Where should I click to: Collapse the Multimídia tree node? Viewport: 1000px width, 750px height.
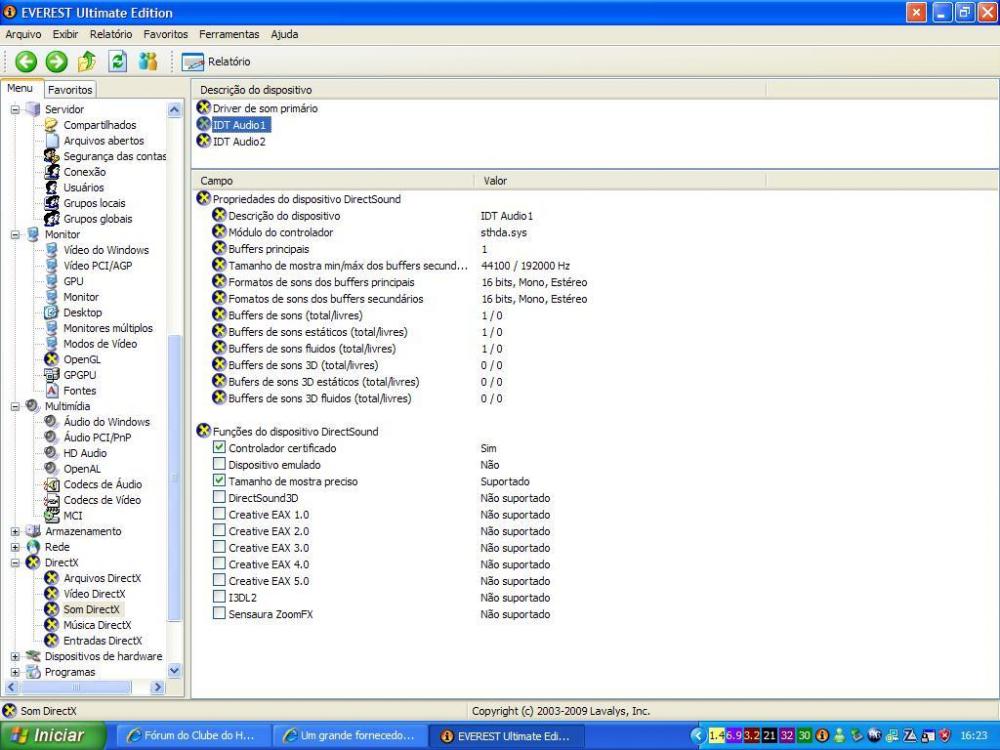point(15,407)
